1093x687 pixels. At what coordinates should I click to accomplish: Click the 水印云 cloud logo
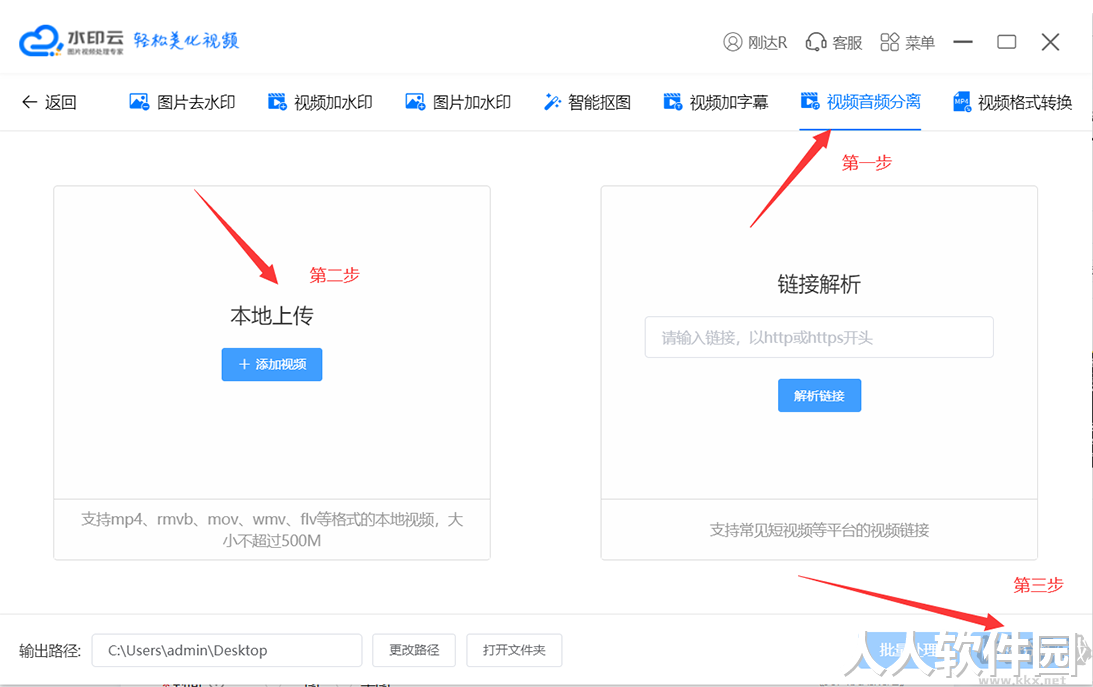click(40, 41)
